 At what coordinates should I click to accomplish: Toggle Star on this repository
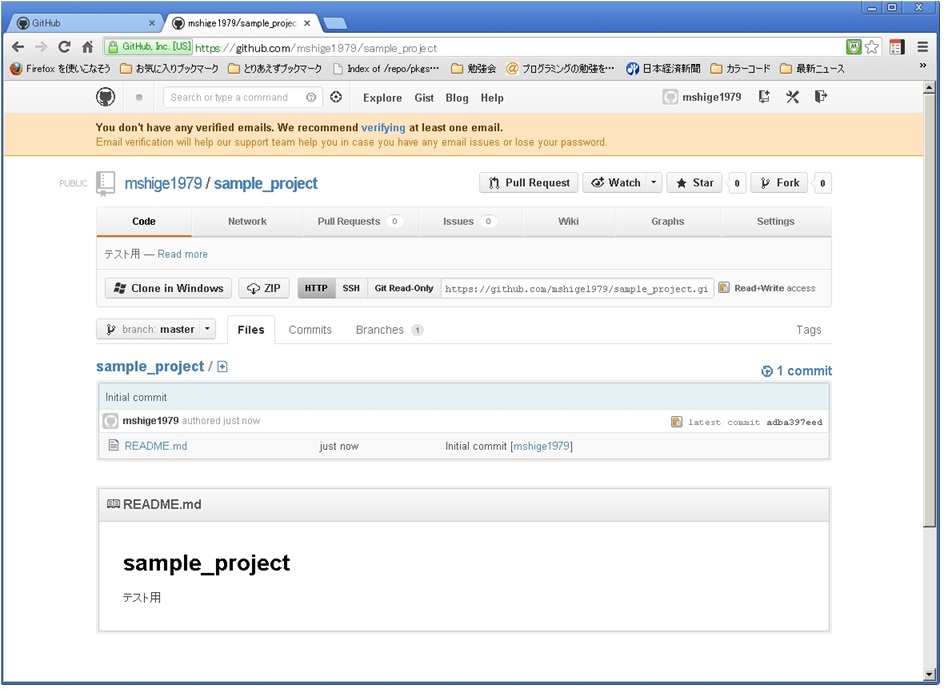point(694,183)
